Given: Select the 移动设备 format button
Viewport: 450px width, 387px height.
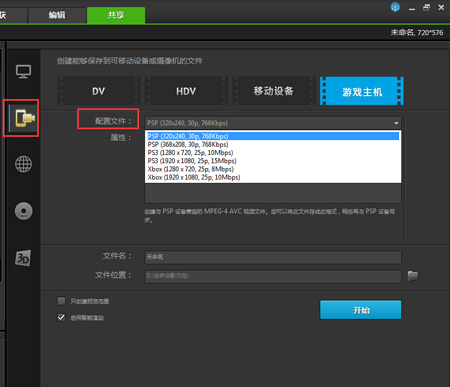Looking at the screenshot, I should [x=274, y=91].
